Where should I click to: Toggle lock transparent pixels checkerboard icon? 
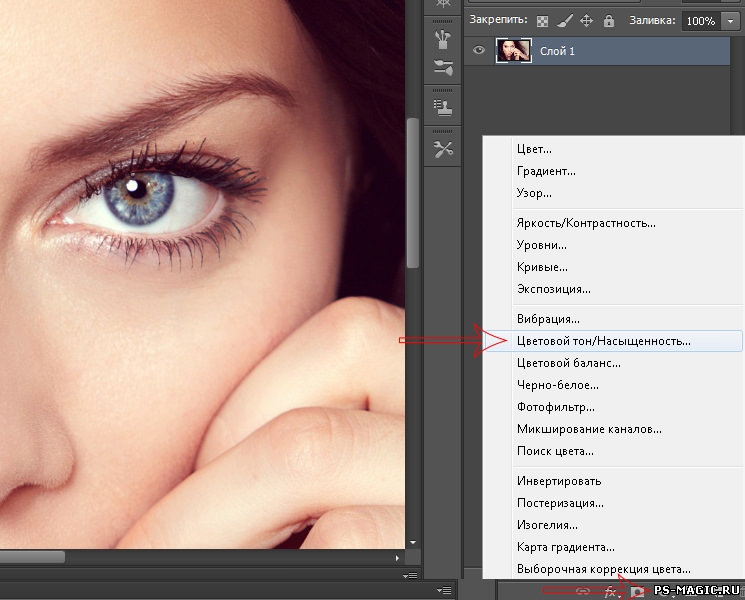tap(543, 20)
